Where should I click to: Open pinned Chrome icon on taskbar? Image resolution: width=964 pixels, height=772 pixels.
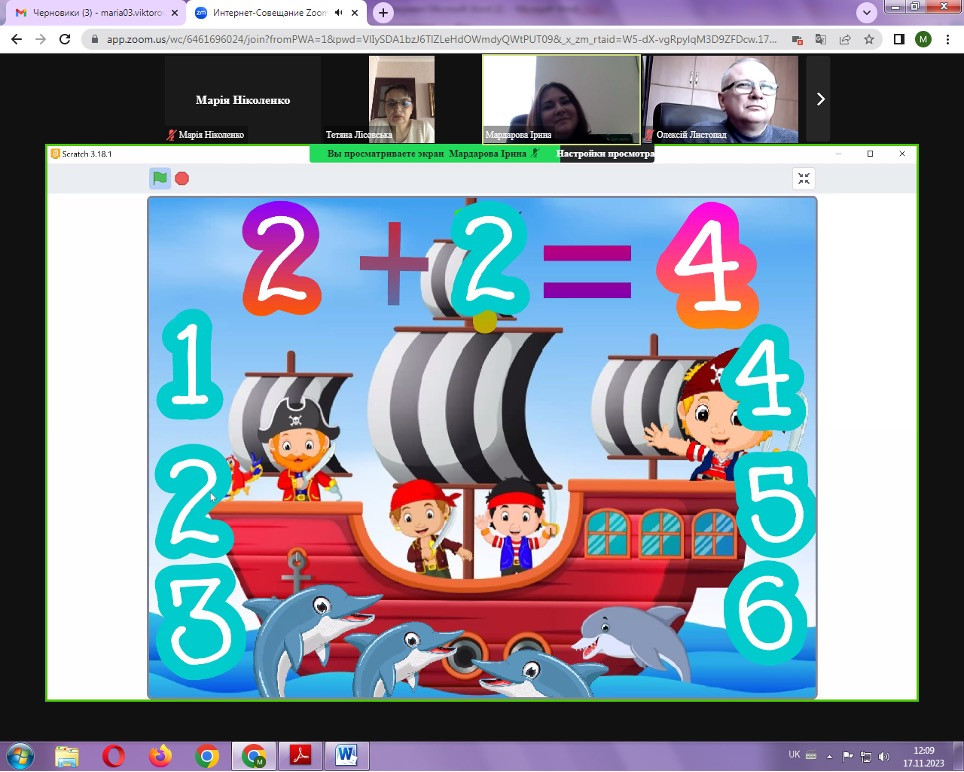point(207,756)
